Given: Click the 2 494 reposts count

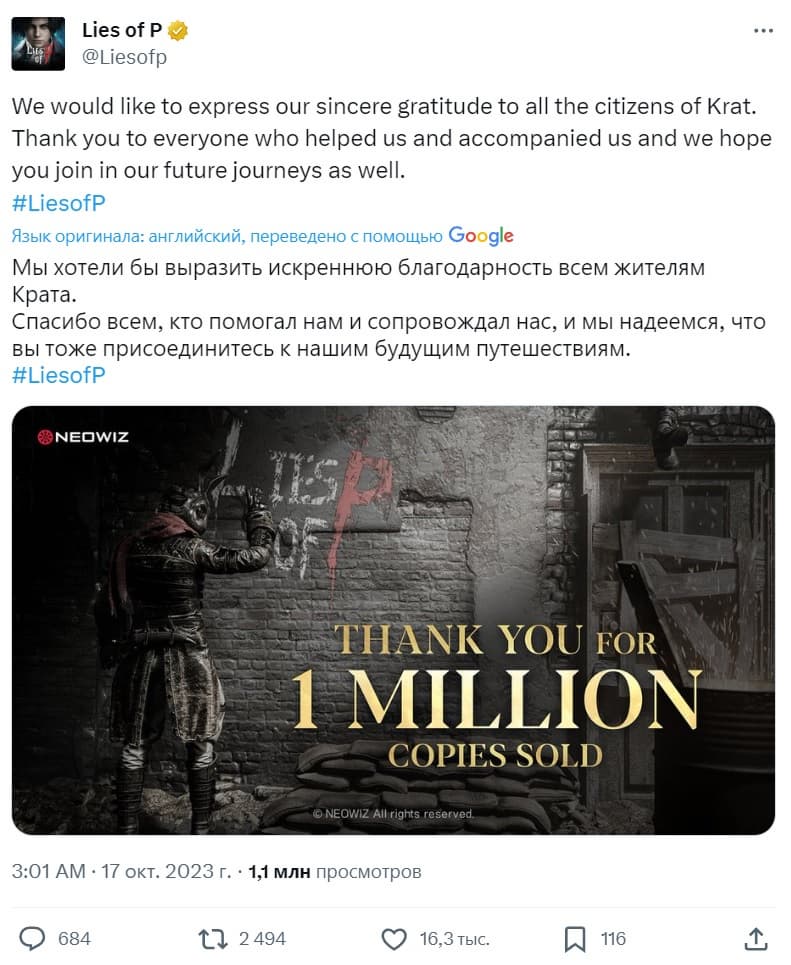Looking at the screenshot, I should tap(262, 938).
